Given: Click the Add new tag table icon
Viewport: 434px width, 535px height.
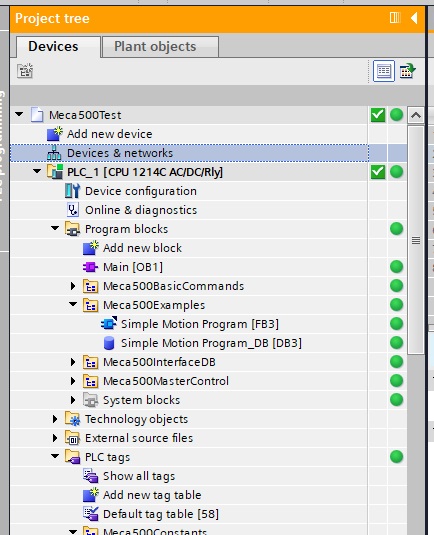Looking at the screenshot, I should [x=91, y=495].
